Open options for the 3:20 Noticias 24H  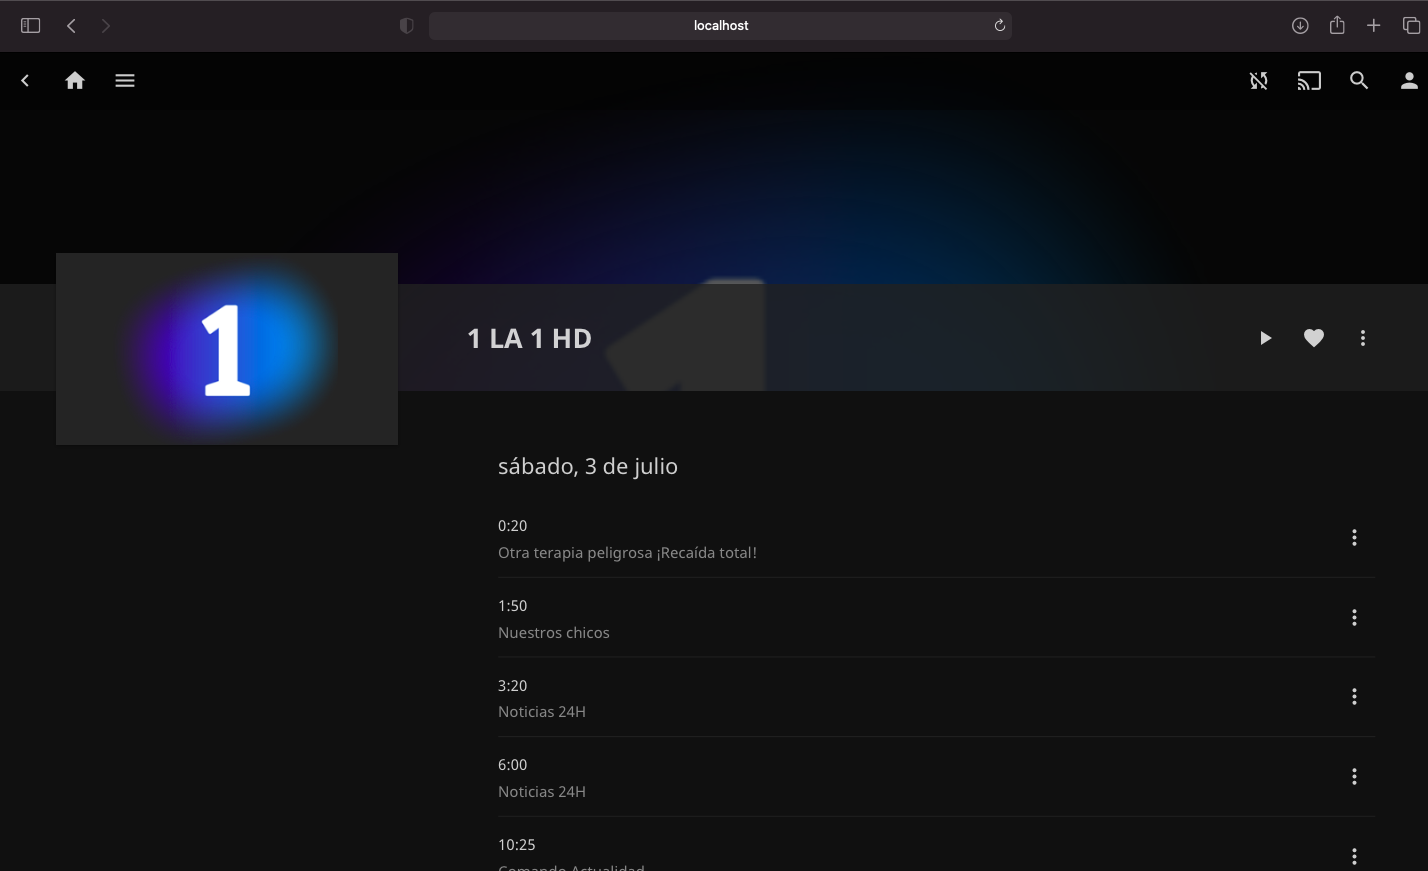[x=1354, y=697]
